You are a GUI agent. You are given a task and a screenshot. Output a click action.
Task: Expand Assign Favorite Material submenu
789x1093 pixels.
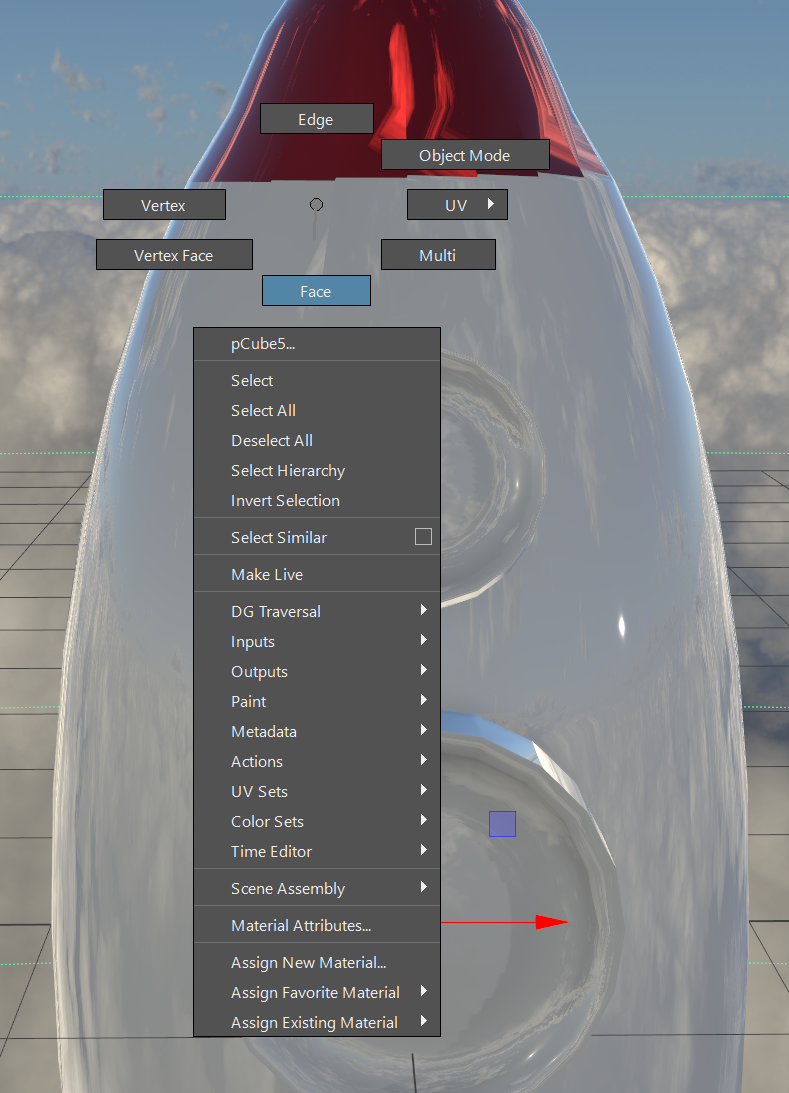pos(317,992)
